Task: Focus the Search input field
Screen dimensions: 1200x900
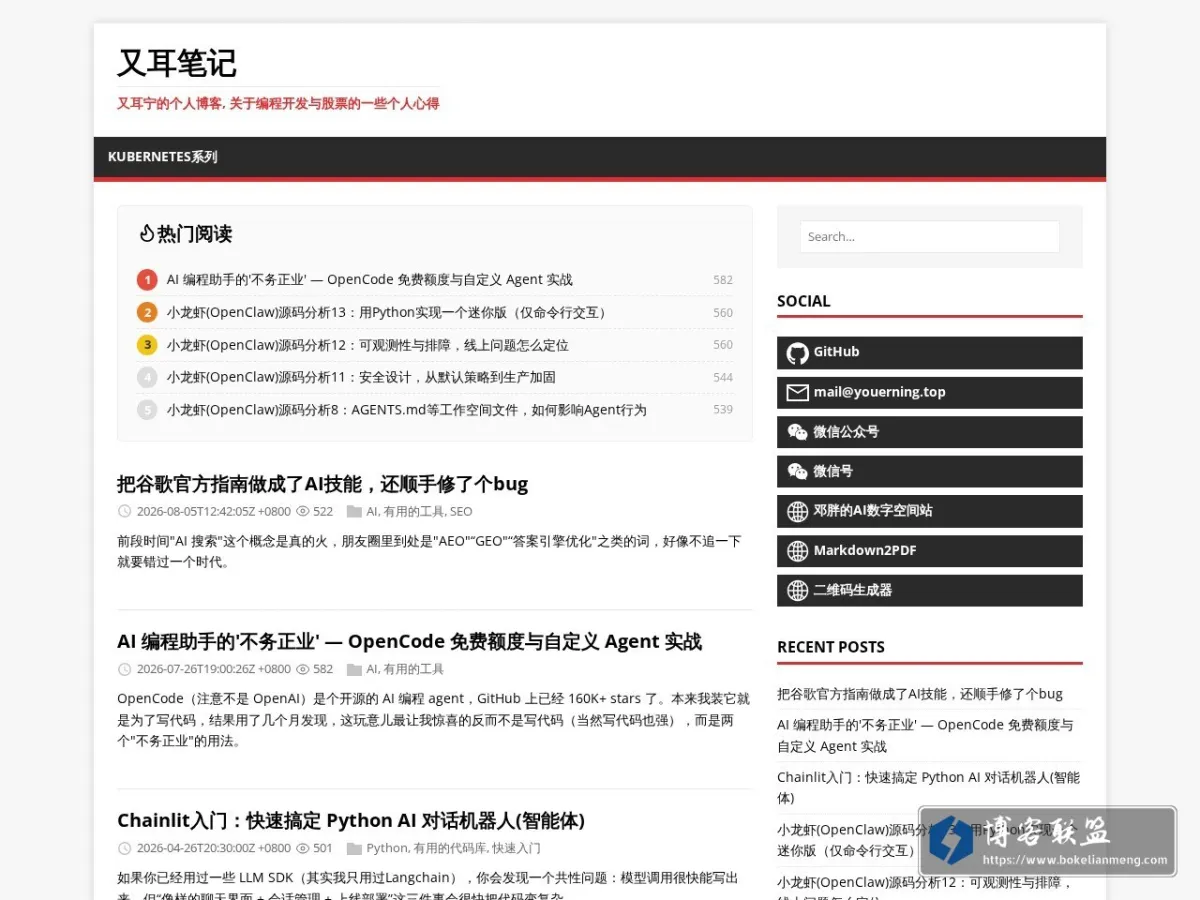Action: coord(929,237)
